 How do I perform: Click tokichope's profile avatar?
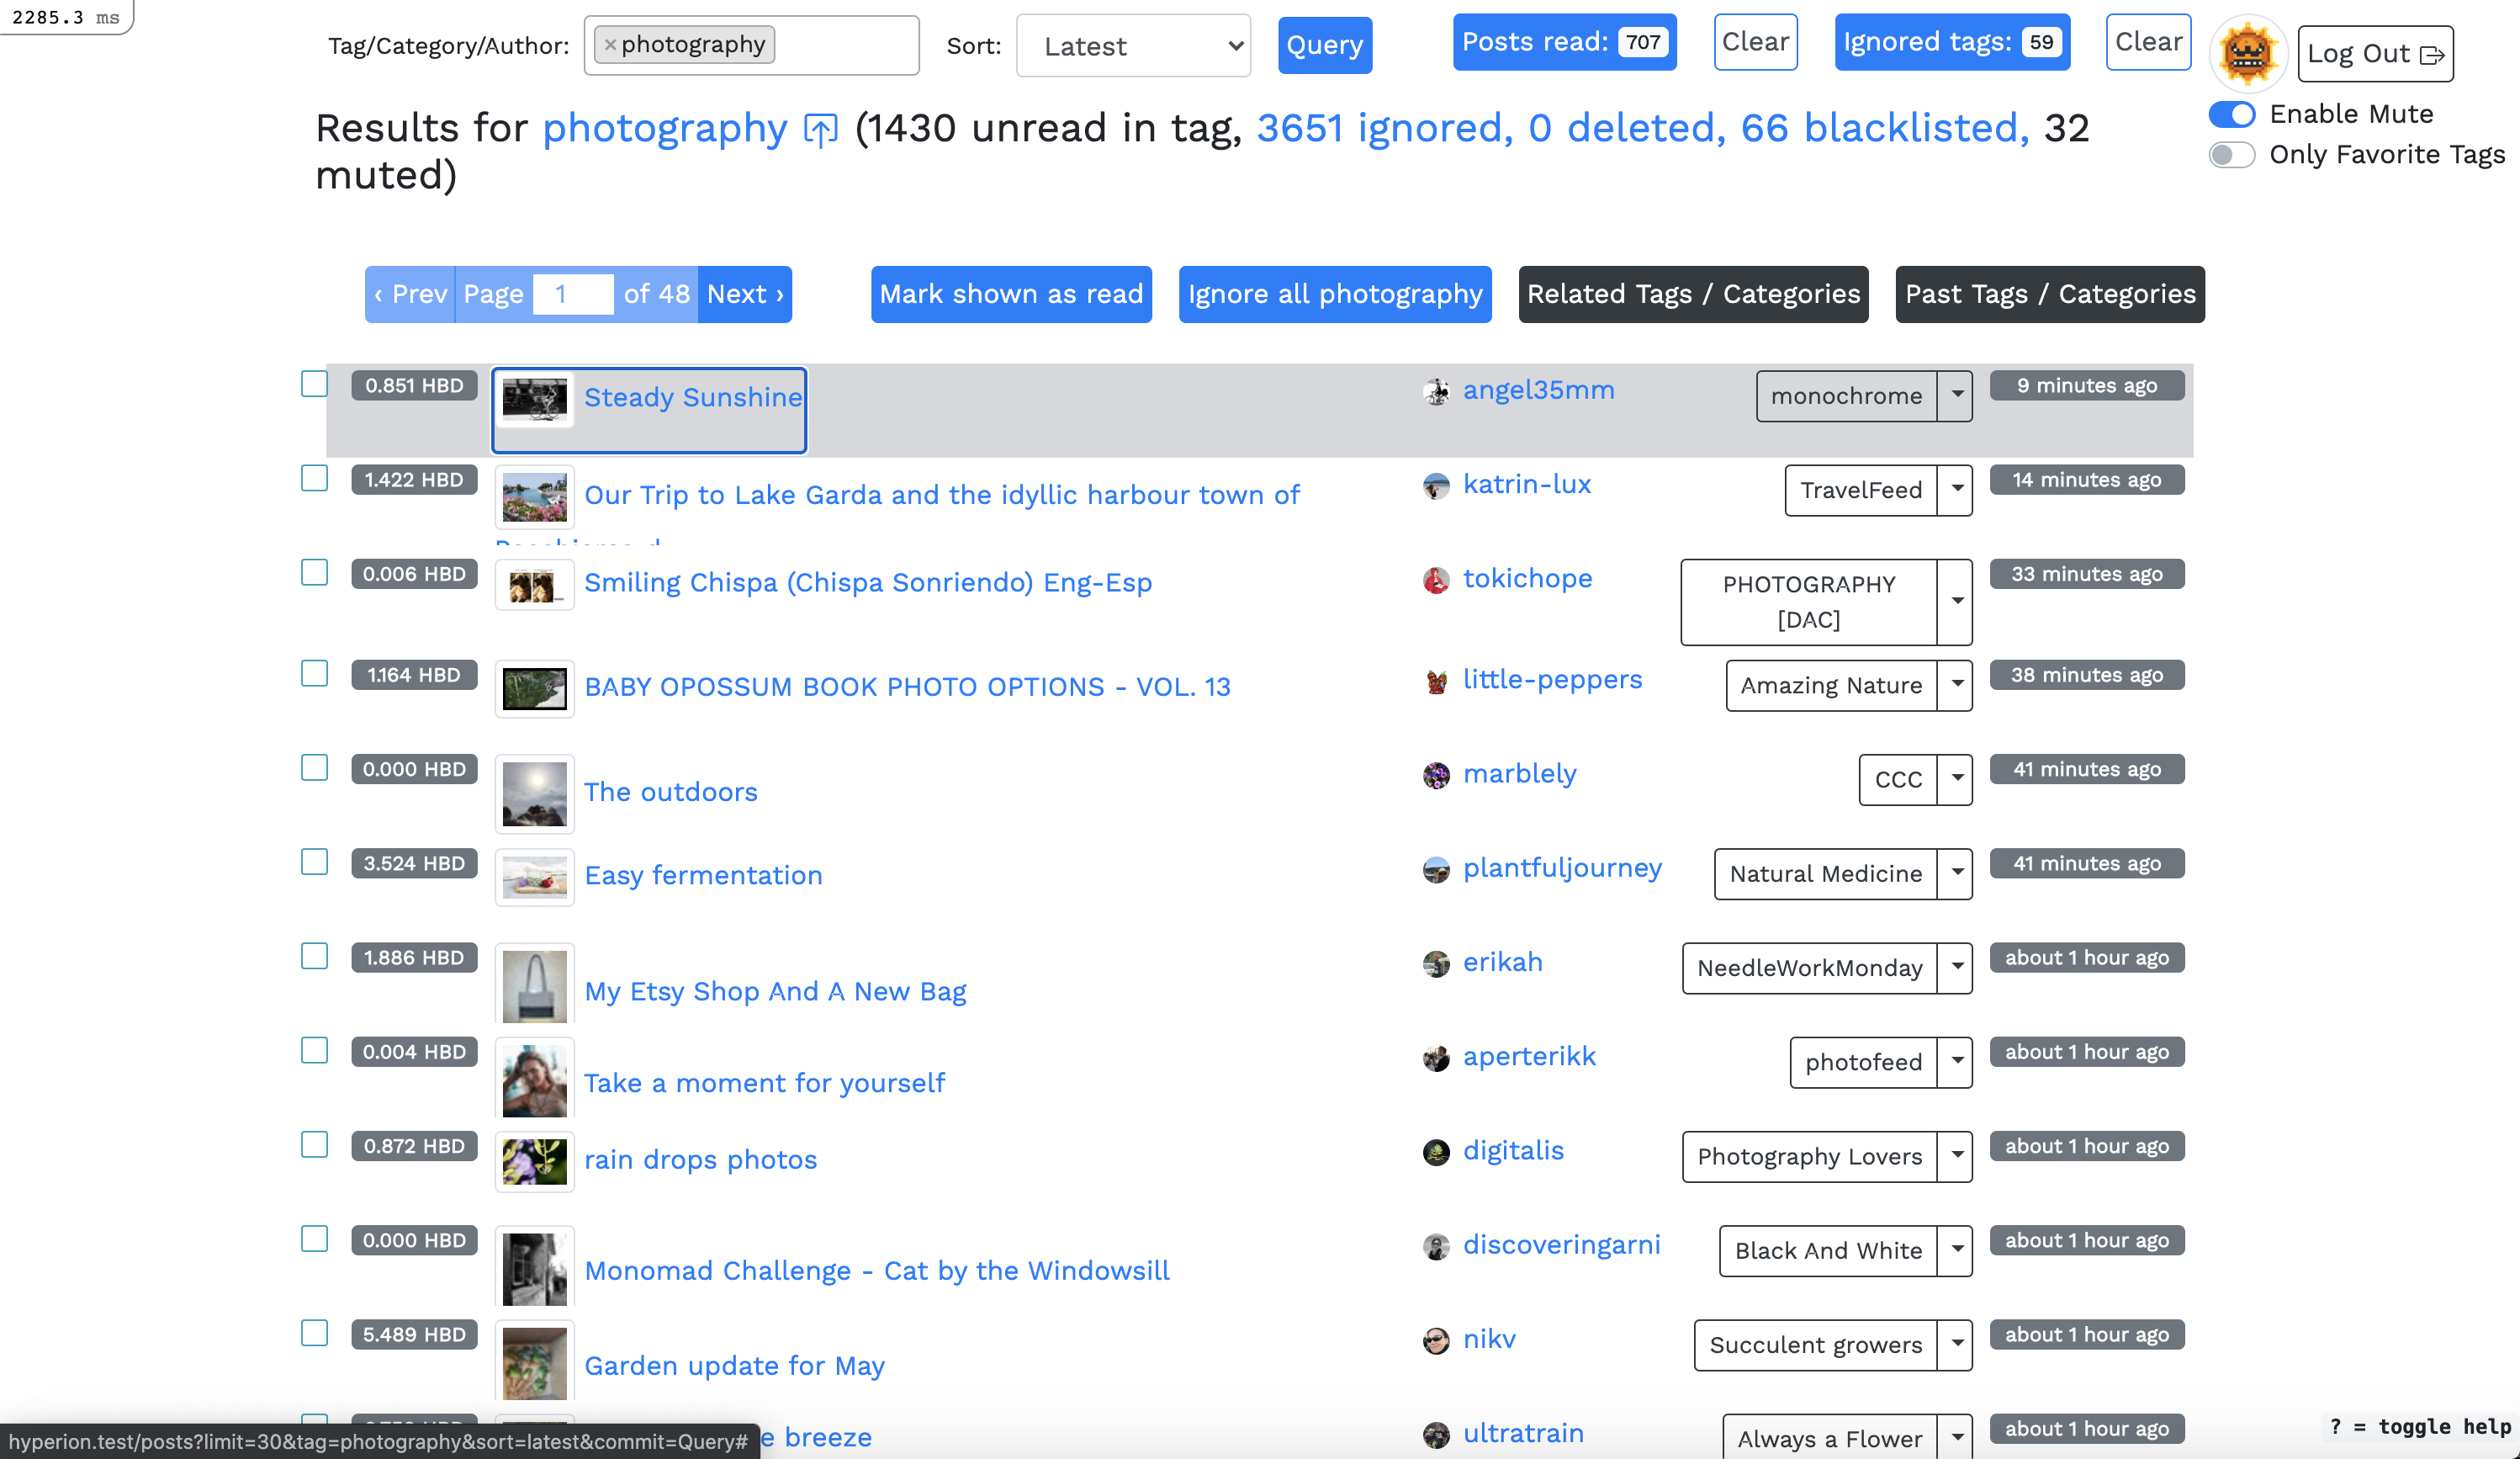click(x=1436, y=580)
